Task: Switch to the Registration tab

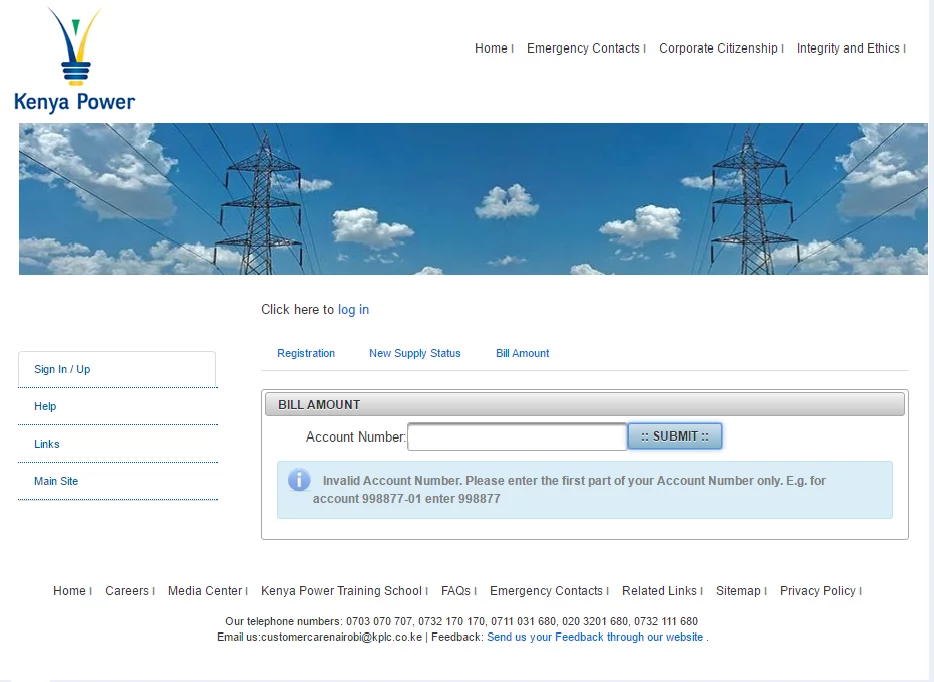Action: click(306, 353)
